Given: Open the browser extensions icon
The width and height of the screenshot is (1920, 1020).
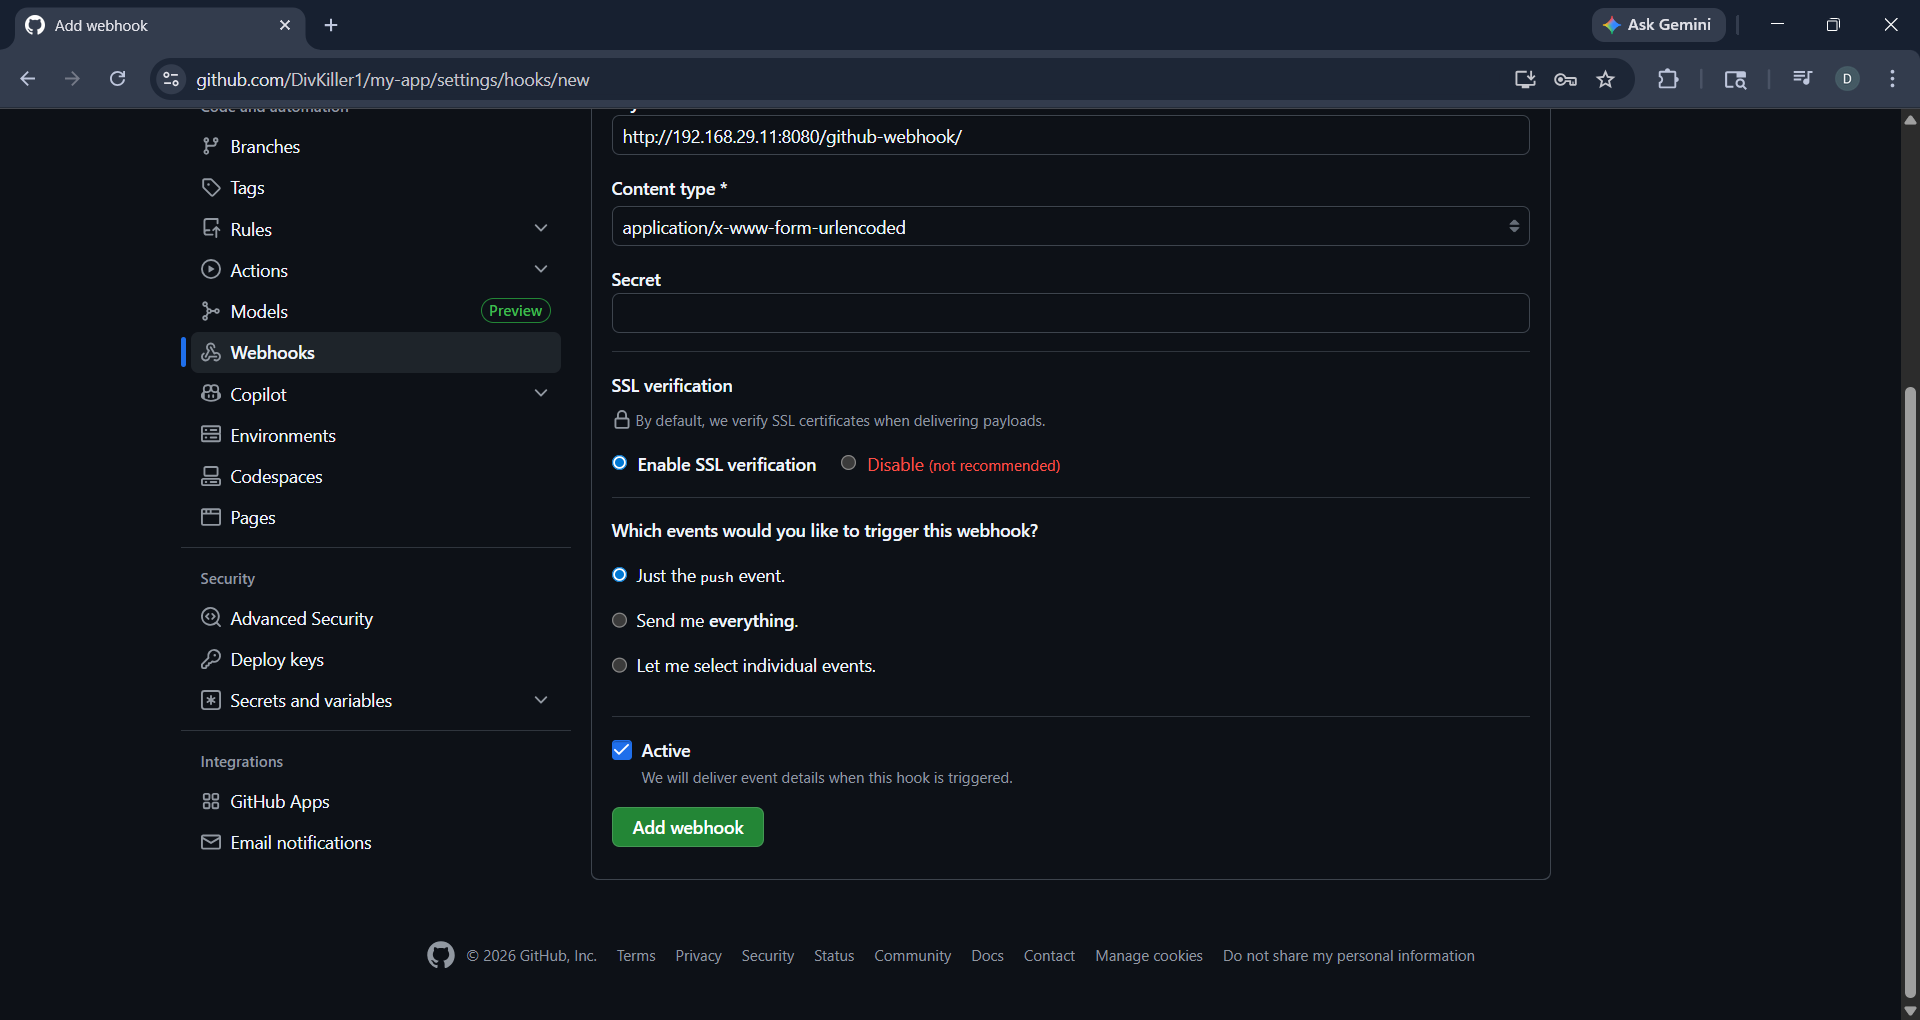Looking at the screenshot, I should coord(1668,79).
